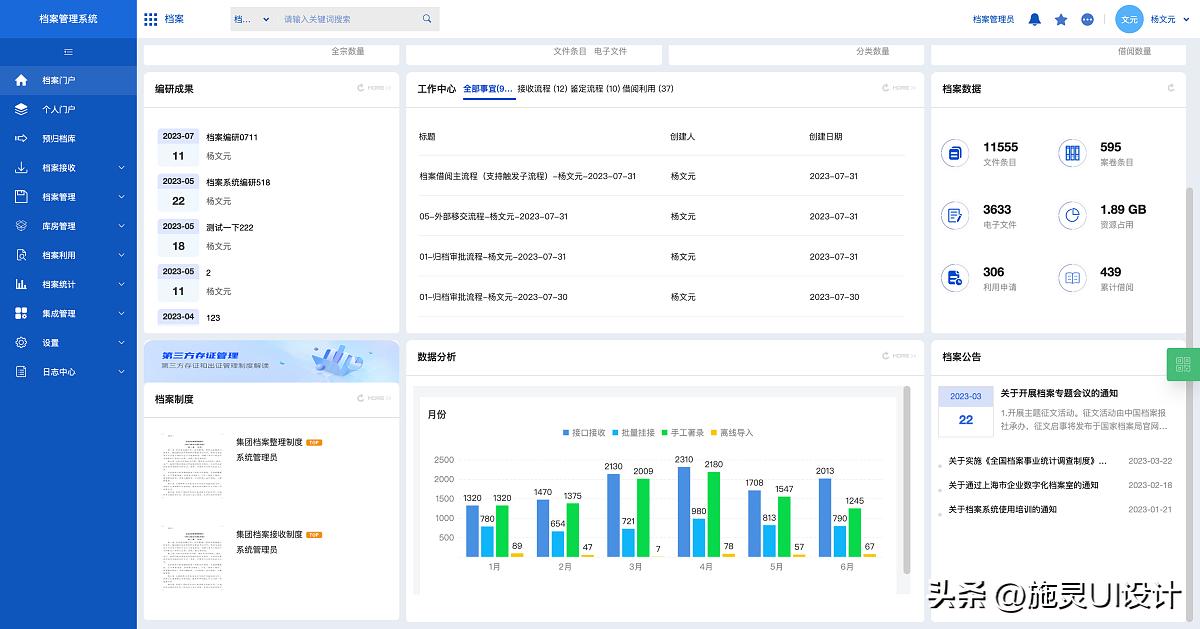The height and width of the screenshot is (629, 1200).
Task: Click the green QR code widget
Action: 1183,365
